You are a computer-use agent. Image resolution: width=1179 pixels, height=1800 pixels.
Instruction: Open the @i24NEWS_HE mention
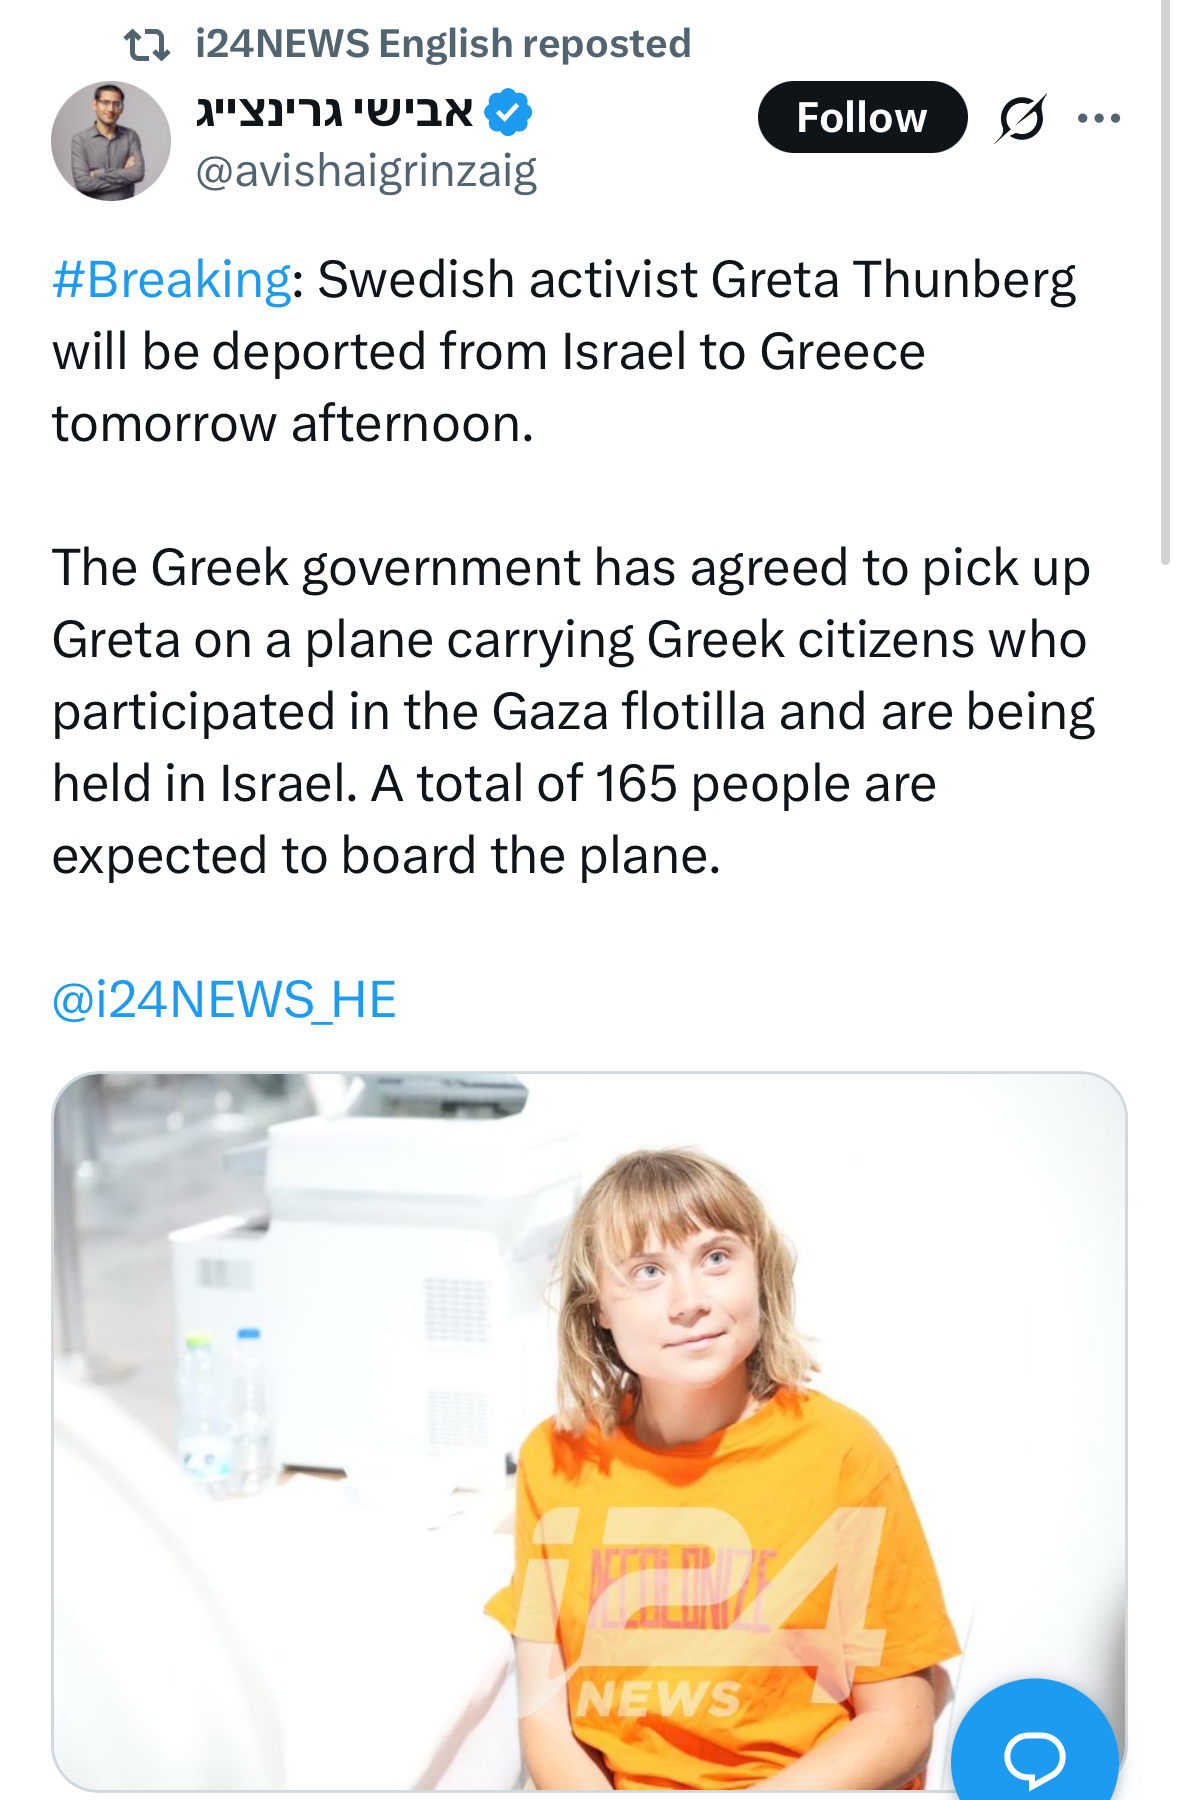point(224,1000)
